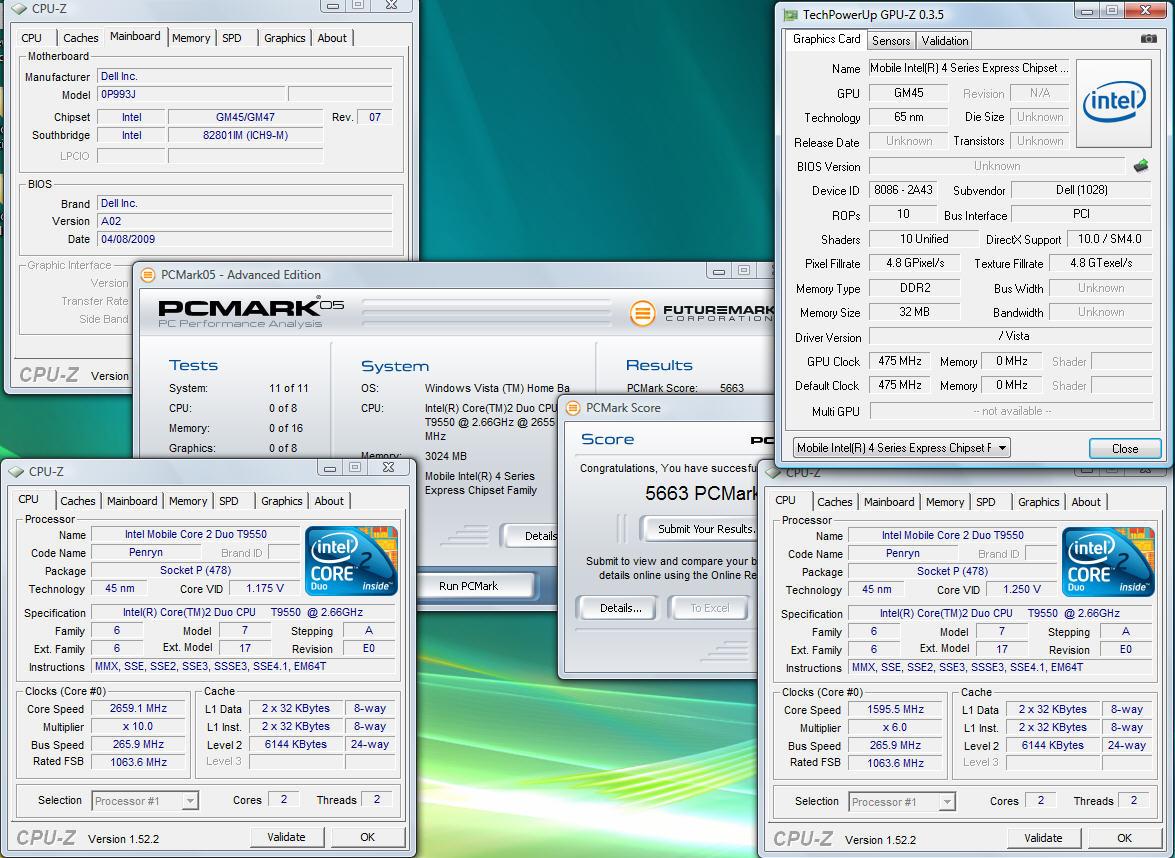Click the DirectX Support value 10.0 / SM4.0
The height and width of the screenshot is (858, 1175).
coord(1109,239)
